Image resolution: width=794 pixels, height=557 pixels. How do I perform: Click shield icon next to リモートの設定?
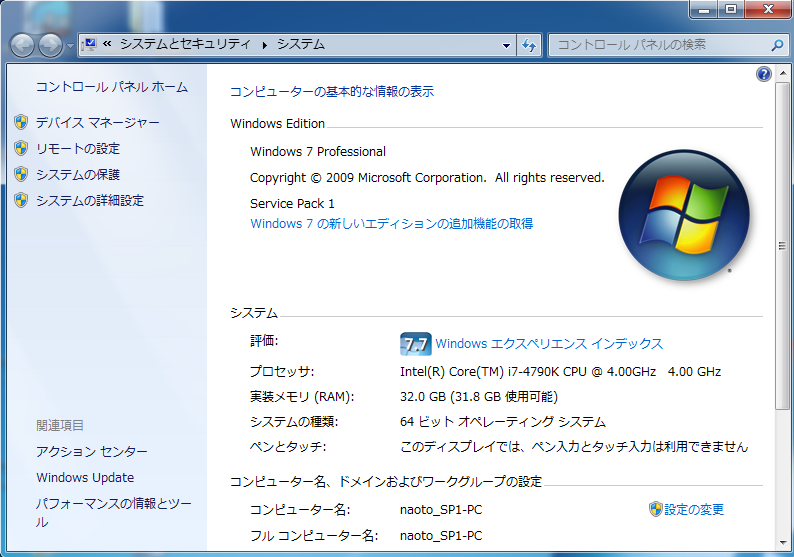pyautogui.click(x=21, y=148)
